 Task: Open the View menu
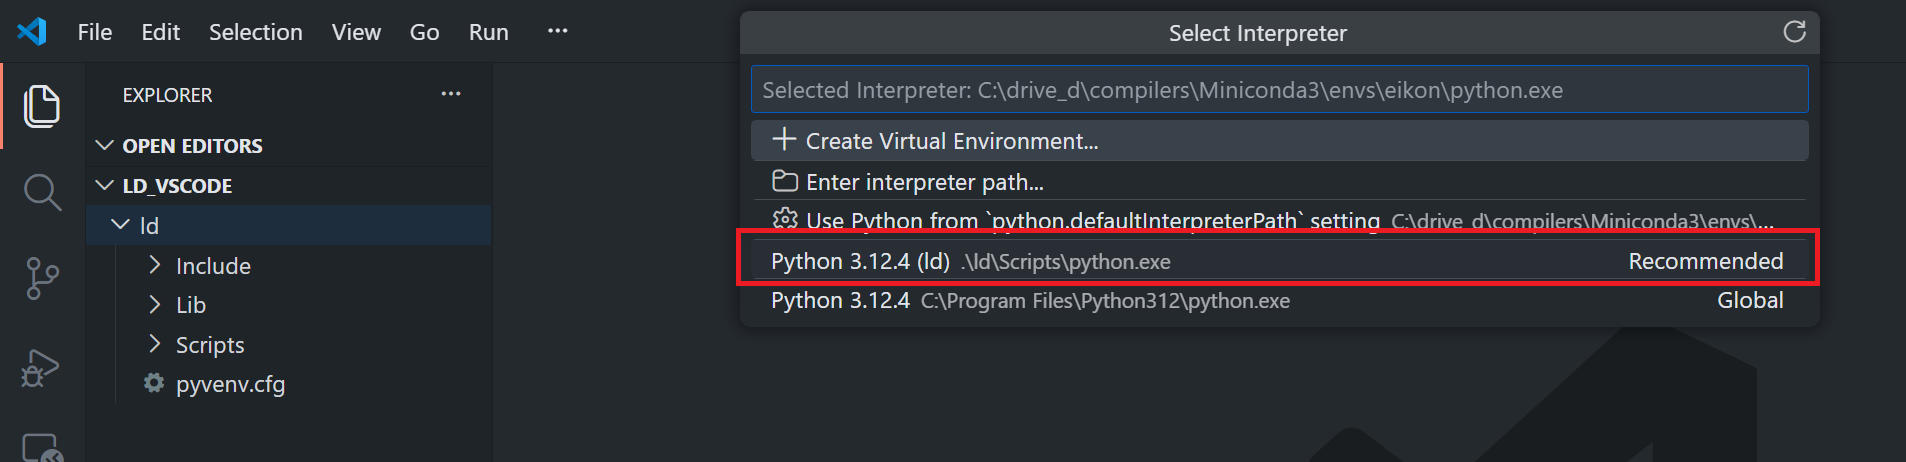point(356,32)
